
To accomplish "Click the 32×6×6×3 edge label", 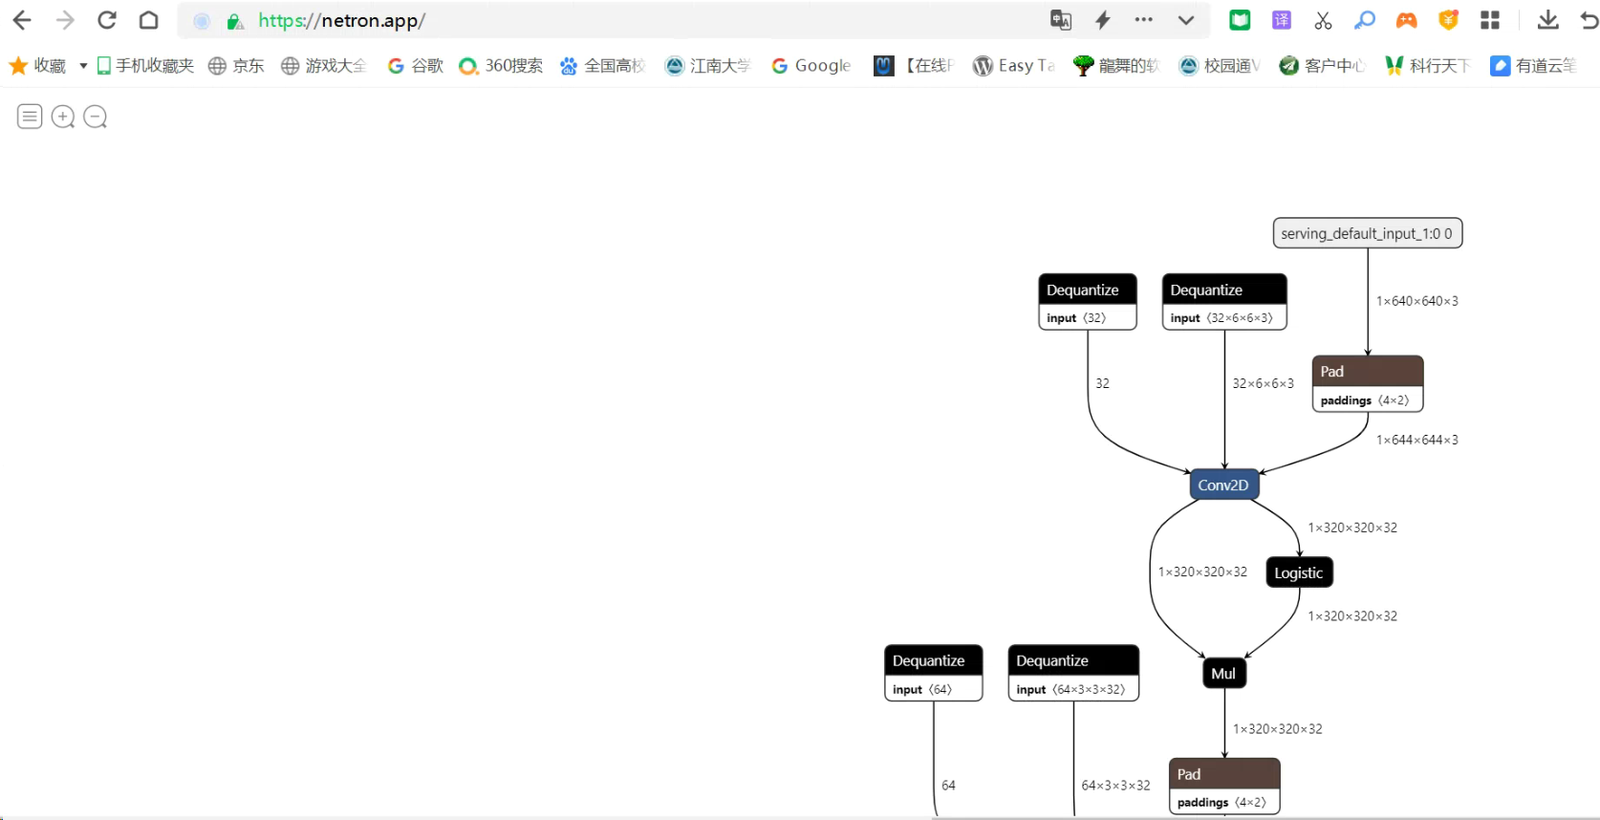I will [x=1263, y=384].
